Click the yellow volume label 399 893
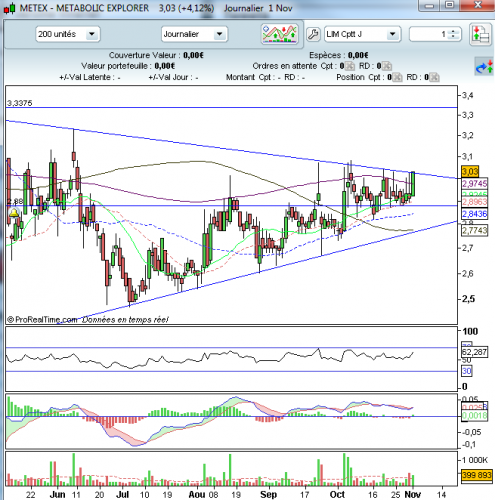495x500 pixels. (x=477, y=475)
